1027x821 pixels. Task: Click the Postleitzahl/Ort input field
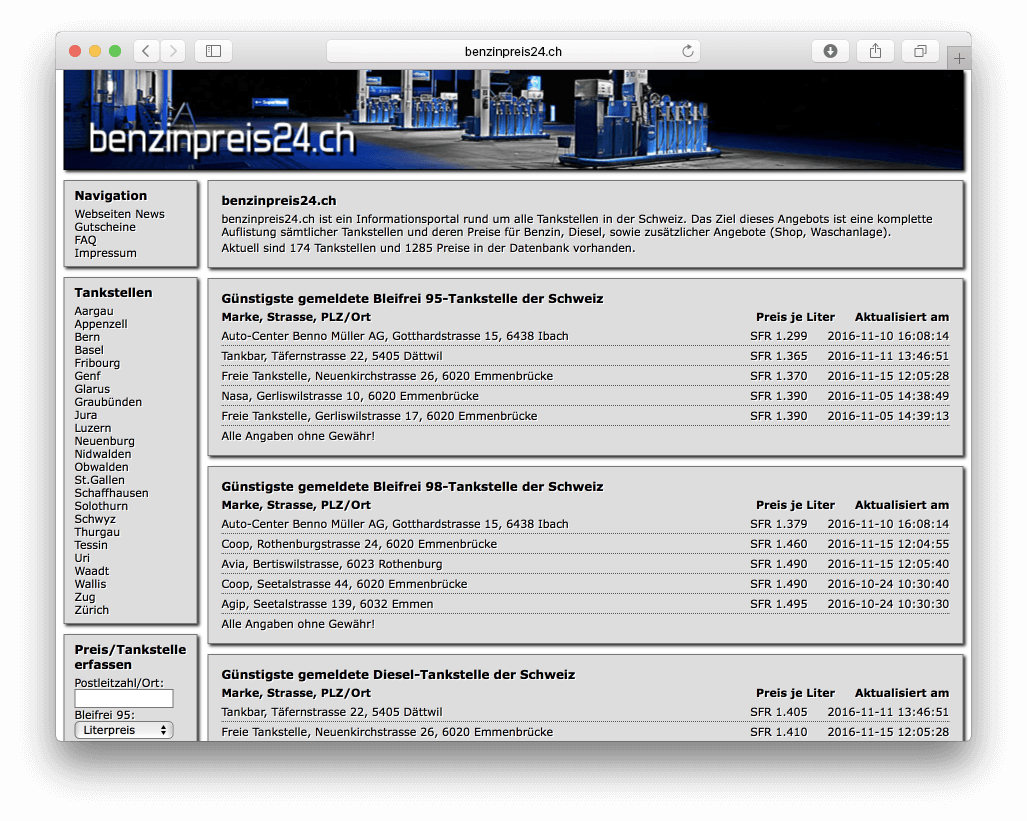(124, 698)
